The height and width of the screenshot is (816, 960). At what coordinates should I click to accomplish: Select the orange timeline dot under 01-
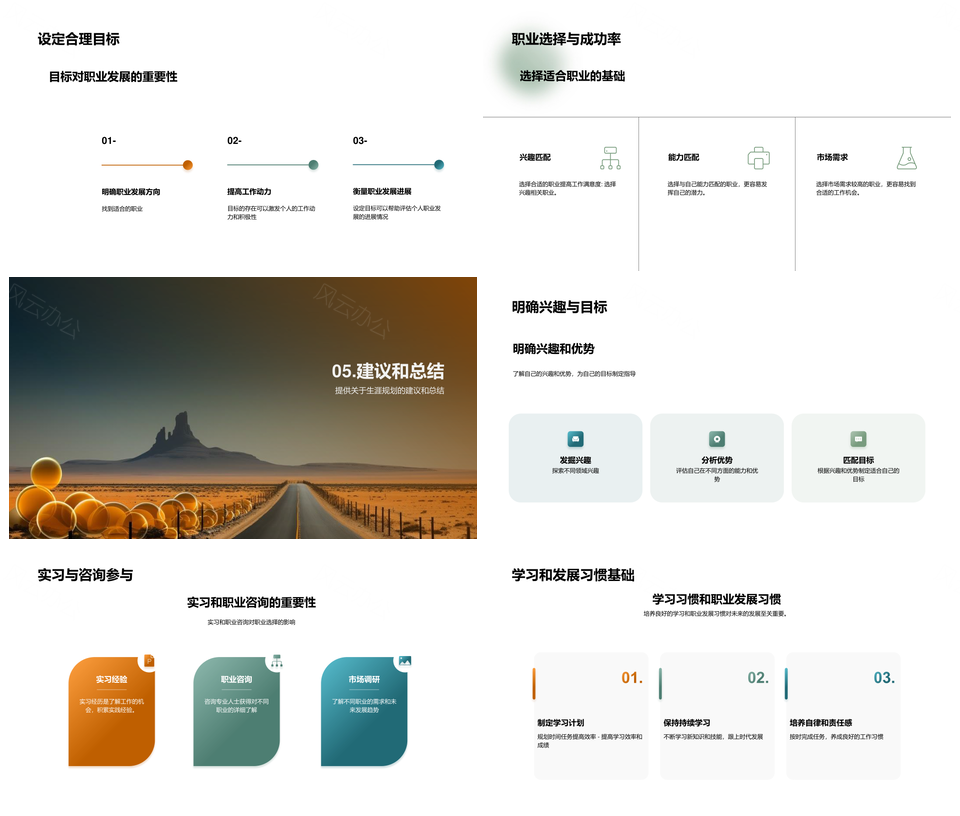coord(188,165)
